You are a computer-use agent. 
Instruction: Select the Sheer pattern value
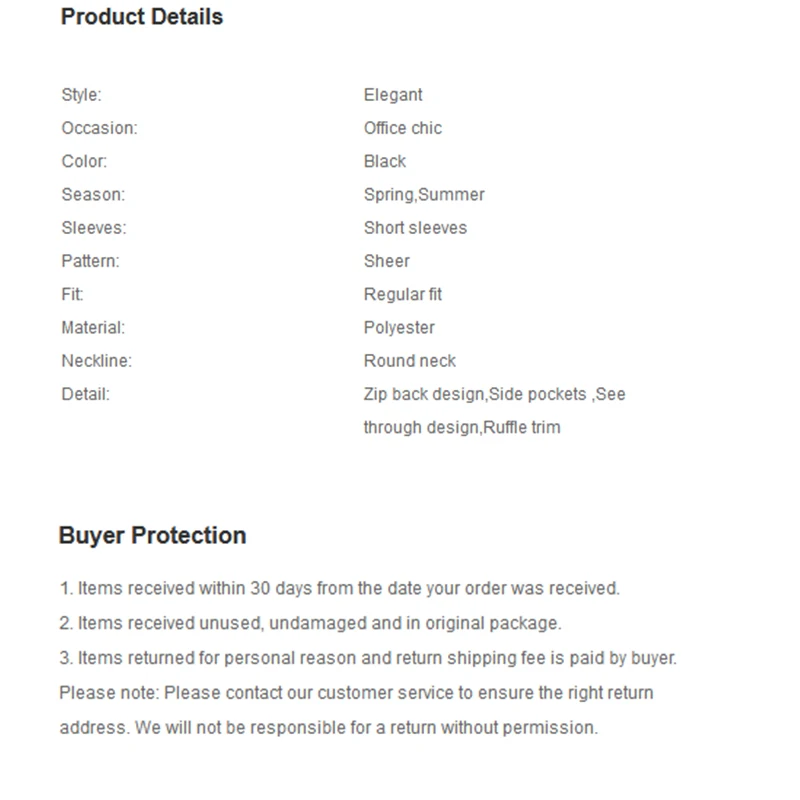tap(387, 261)
